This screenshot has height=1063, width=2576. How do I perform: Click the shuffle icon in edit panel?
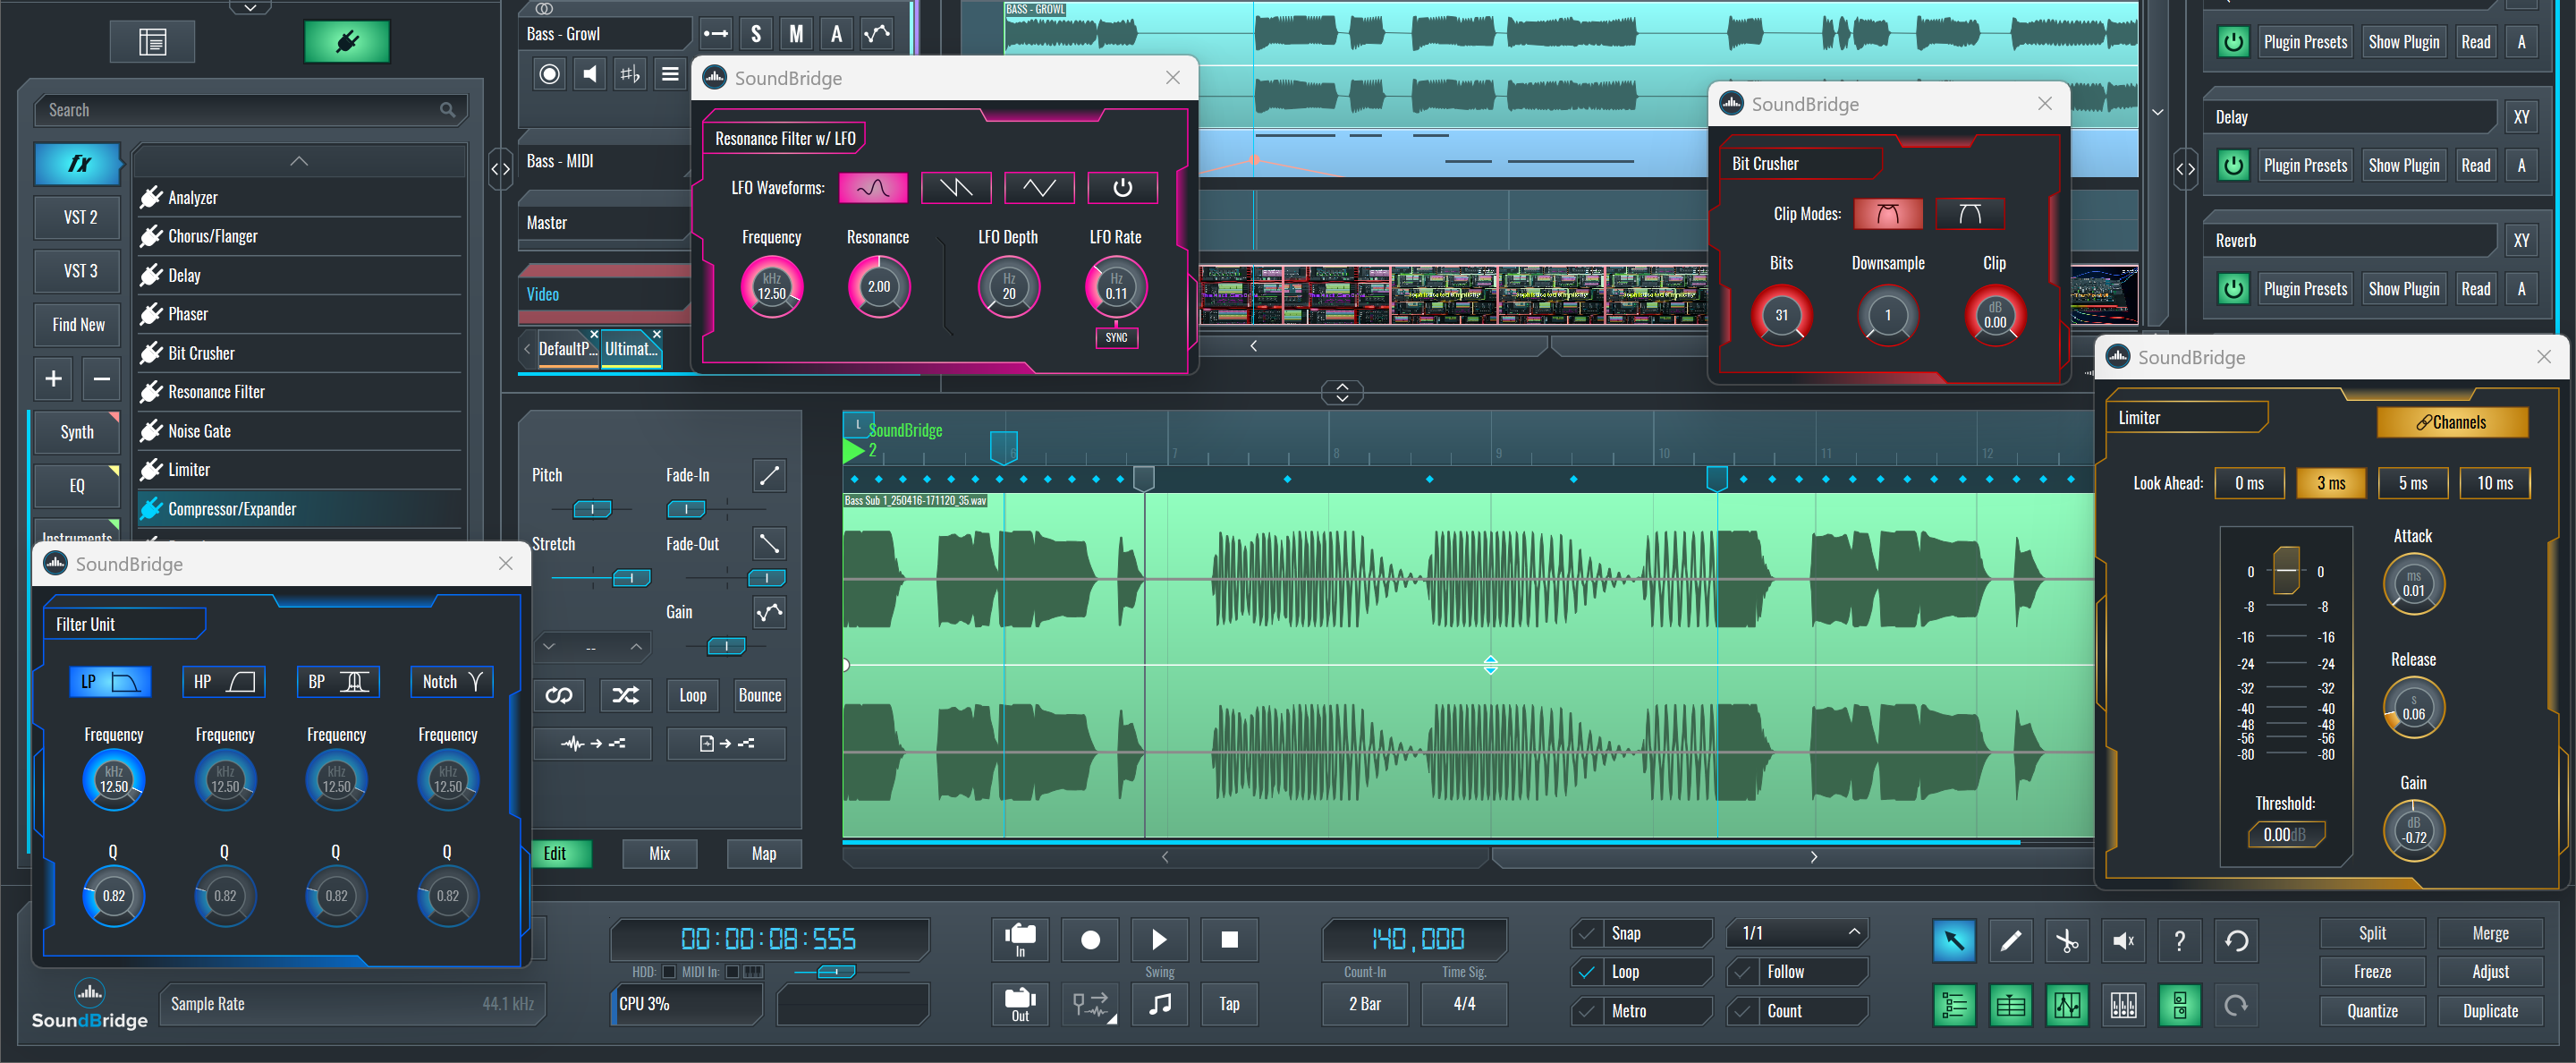tap(626, 695)
